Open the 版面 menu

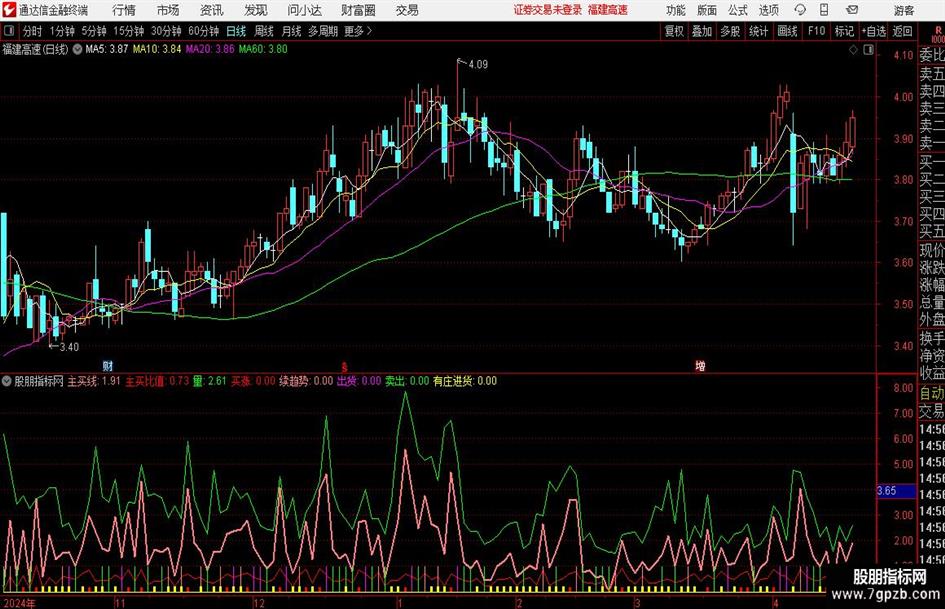tap(707, 10)
